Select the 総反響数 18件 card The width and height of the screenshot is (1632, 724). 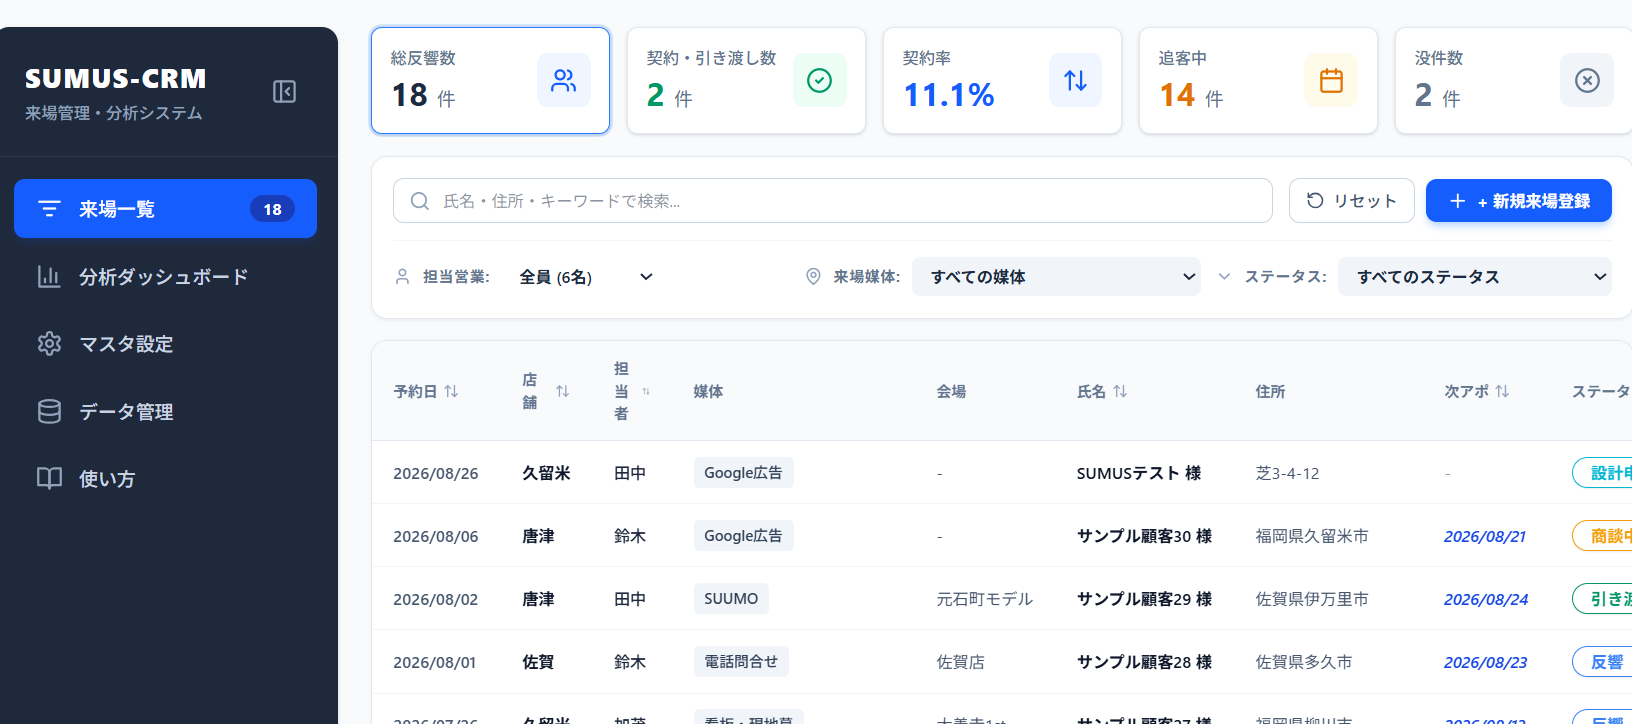(490, 80)
